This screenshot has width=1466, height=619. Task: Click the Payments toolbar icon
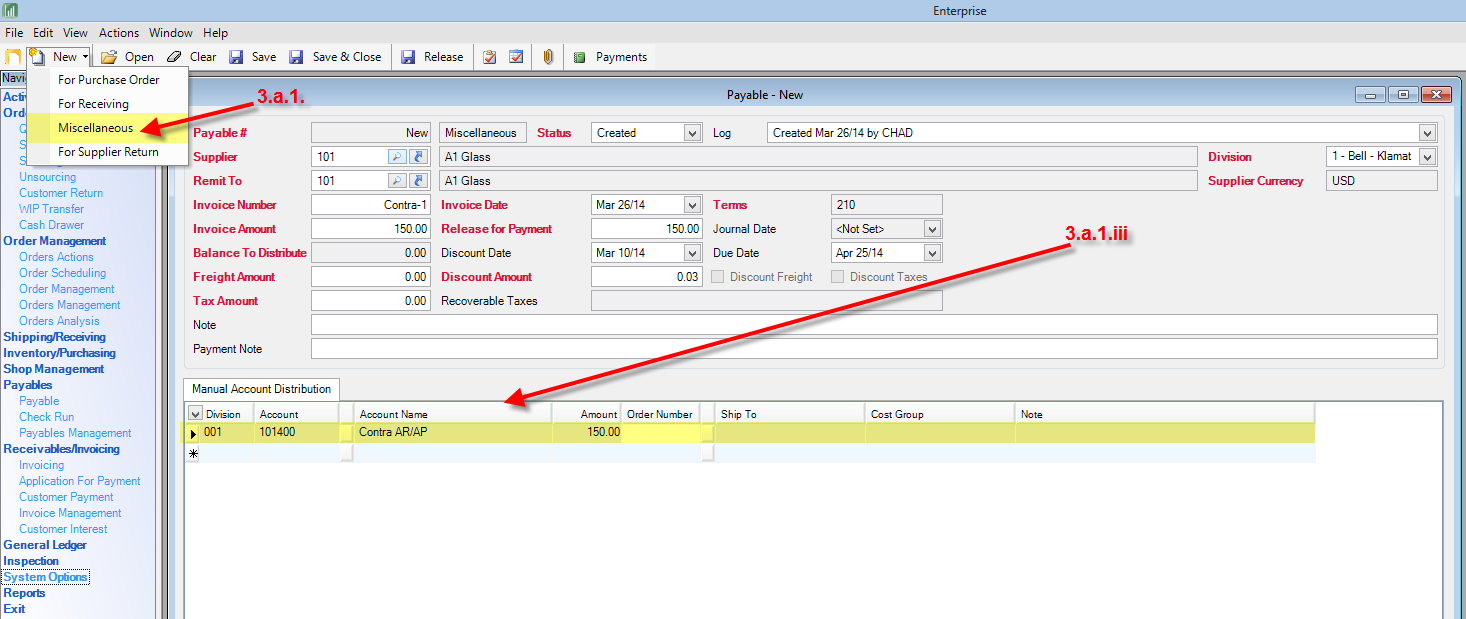pyautogui.click(x=580, y=57)
